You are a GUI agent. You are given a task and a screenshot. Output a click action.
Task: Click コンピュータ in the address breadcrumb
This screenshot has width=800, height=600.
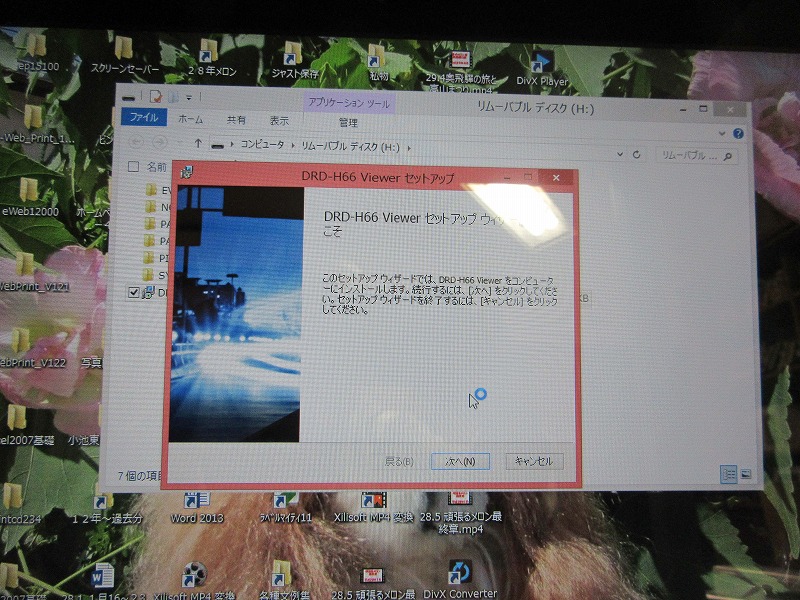pyautogui.click(x=262, y=144)
